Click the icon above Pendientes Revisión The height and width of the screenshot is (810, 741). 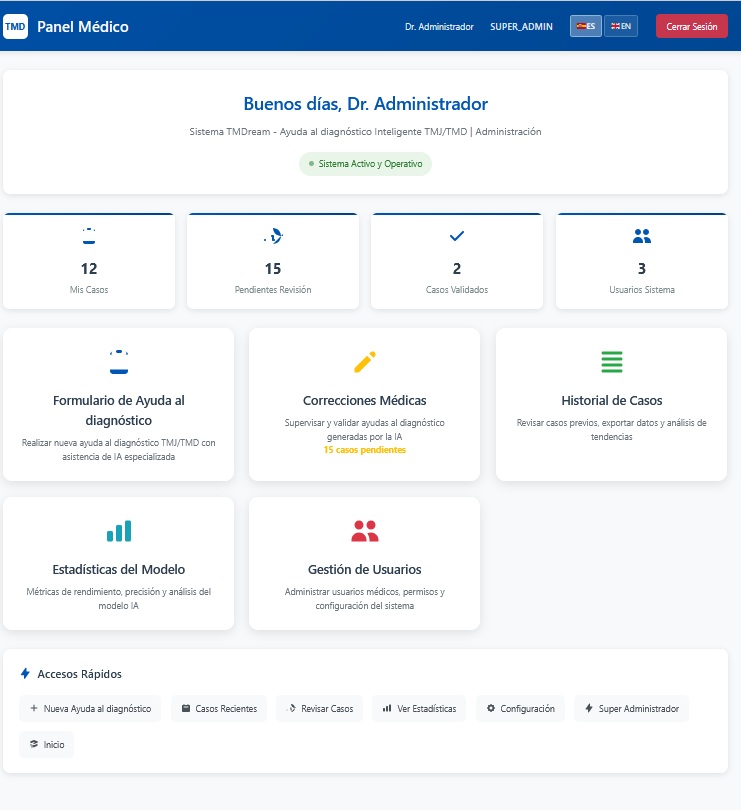[x=273, y=236]
